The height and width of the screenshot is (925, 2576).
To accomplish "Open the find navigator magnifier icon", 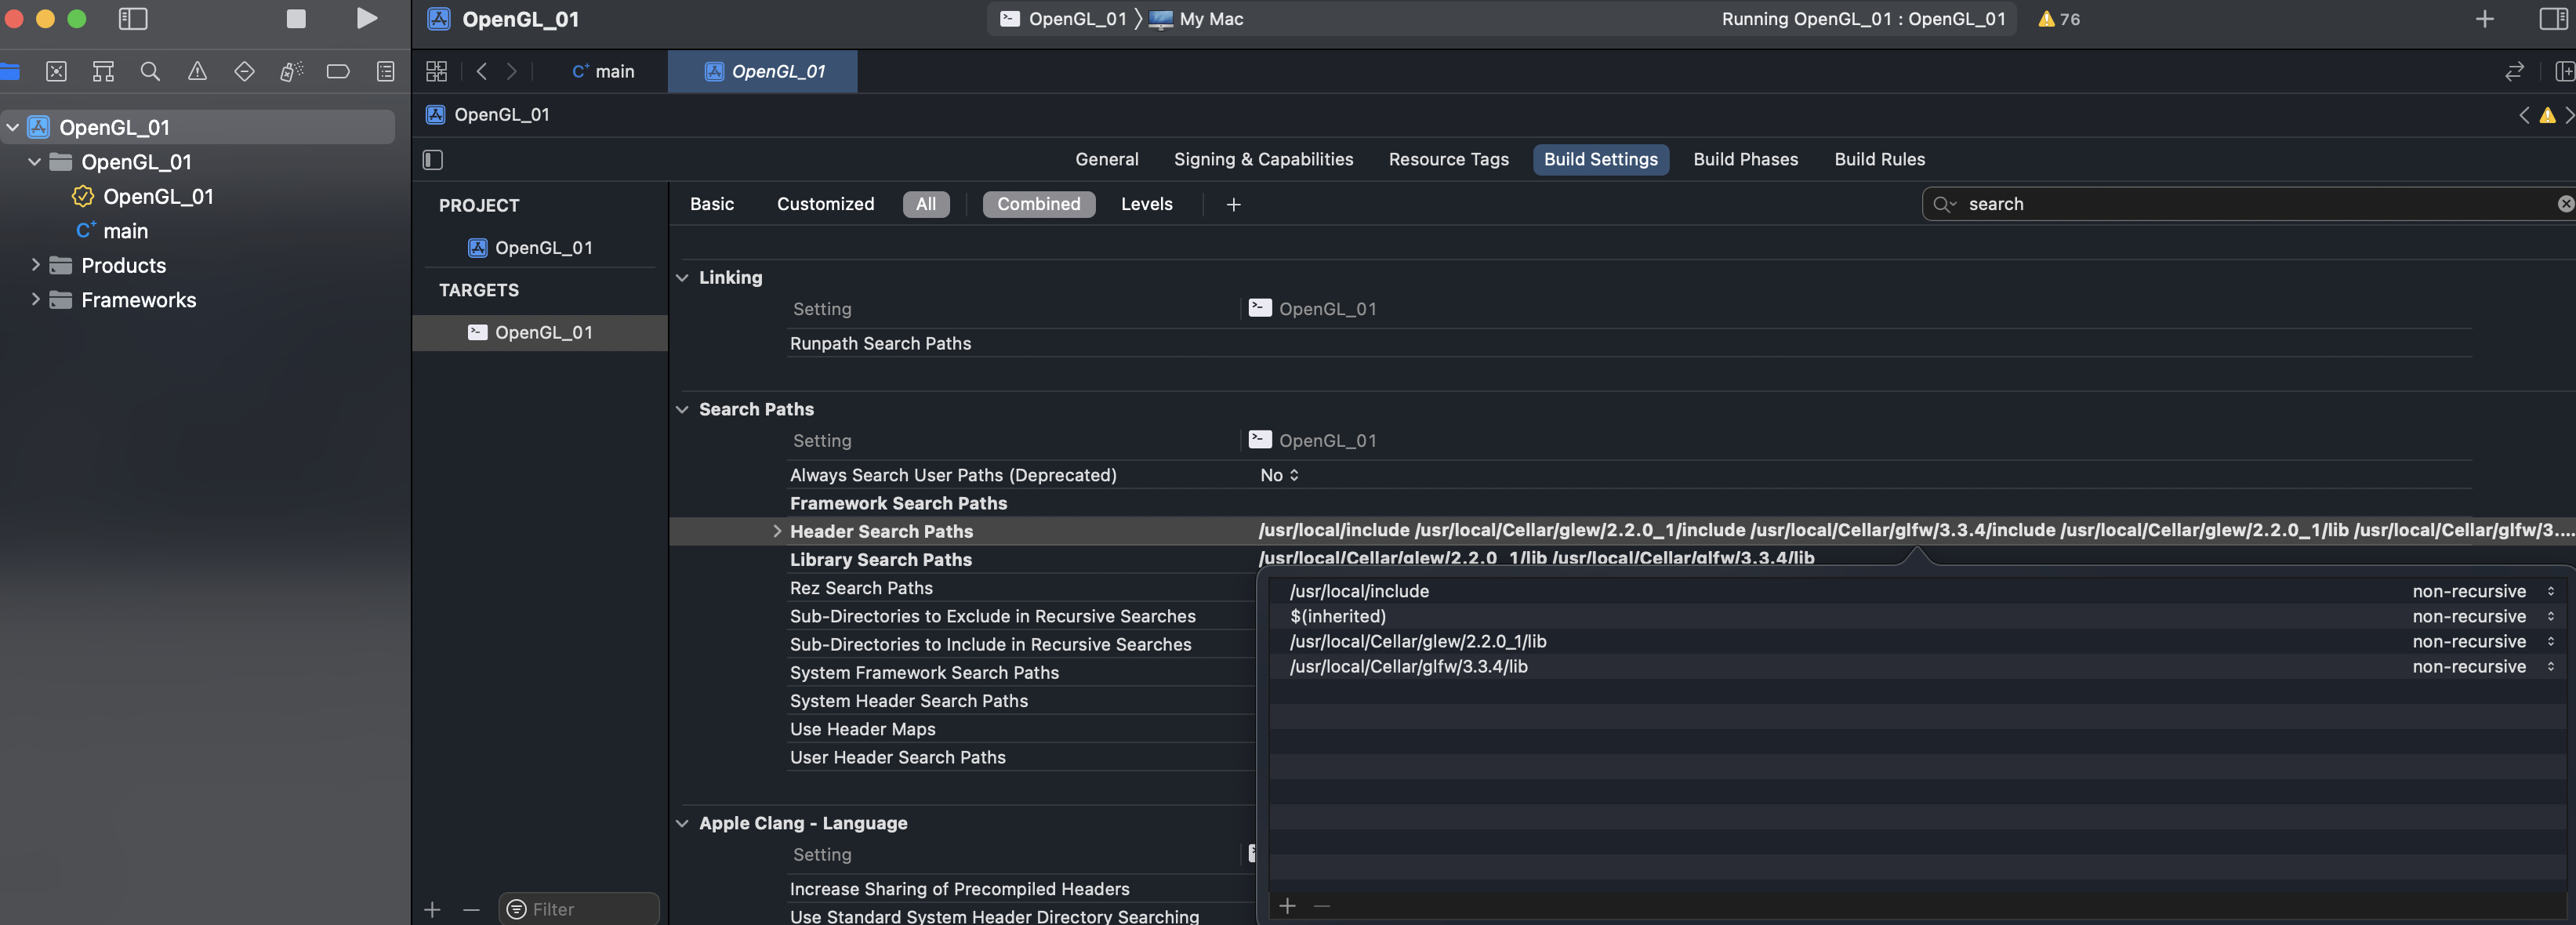I will pos(150,71).
